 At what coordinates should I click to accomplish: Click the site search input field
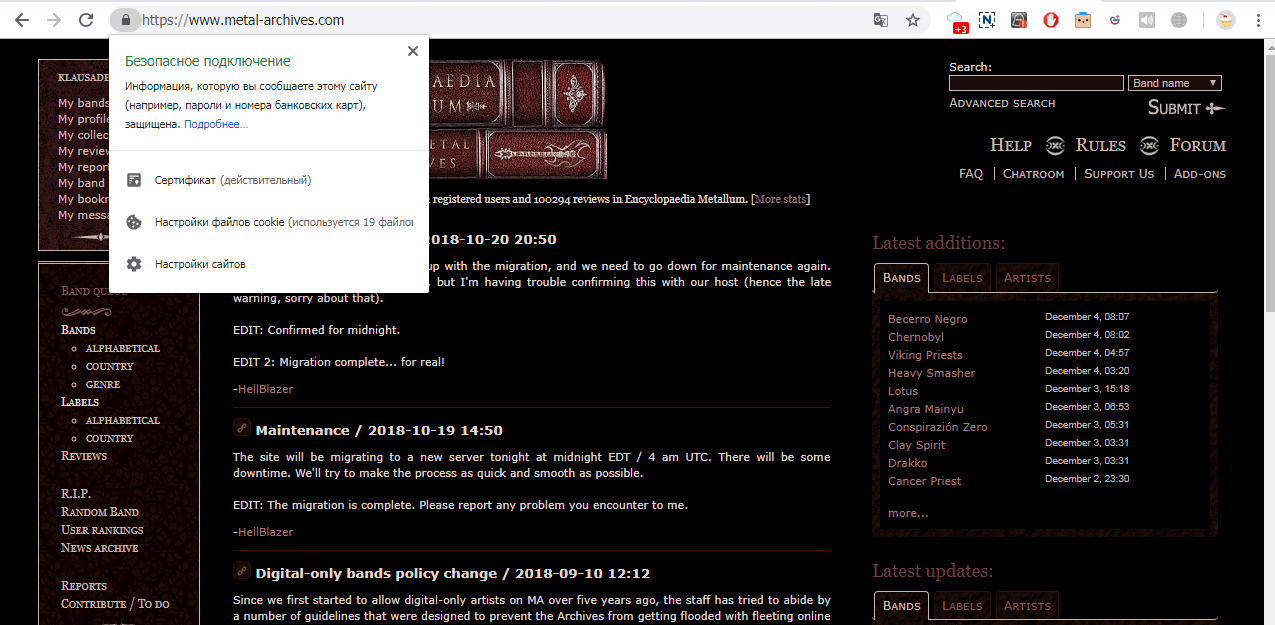pyautogui.click(x=1036, y=83)
